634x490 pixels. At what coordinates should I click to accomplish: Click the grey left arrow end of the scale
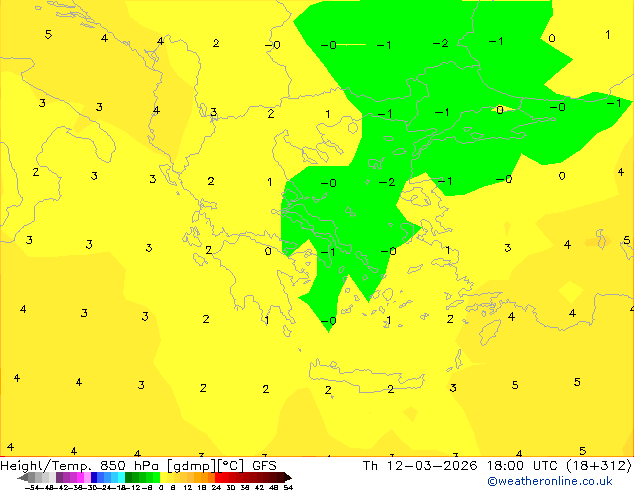(x=23, y=477)
